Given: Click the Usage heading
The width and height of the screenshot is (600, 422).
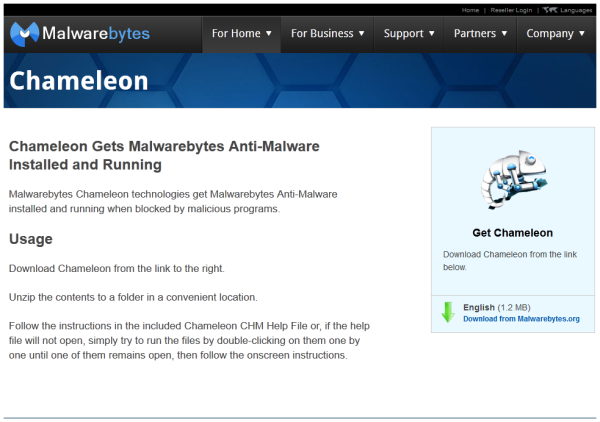Looking at the screenshot, I should pos(31,239).
